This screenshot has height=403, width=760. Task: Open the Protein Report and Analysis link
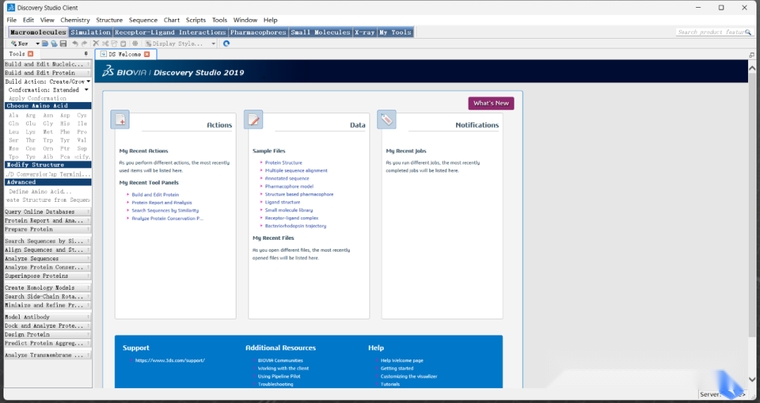(162, 202)
